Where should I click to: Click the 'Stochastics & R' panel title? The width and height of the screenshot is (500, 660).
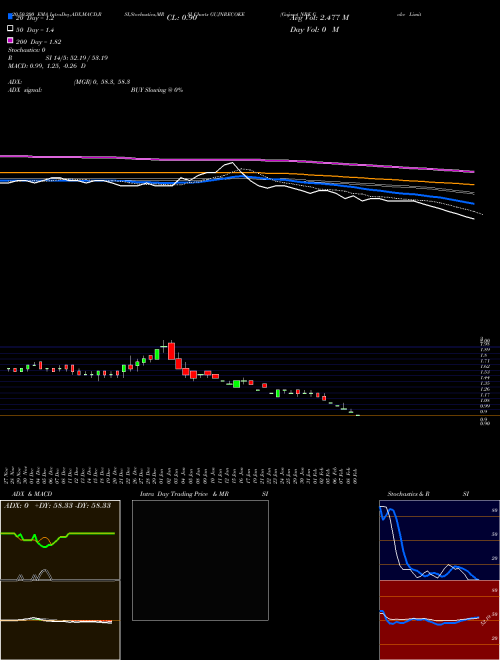coord(408,494)
